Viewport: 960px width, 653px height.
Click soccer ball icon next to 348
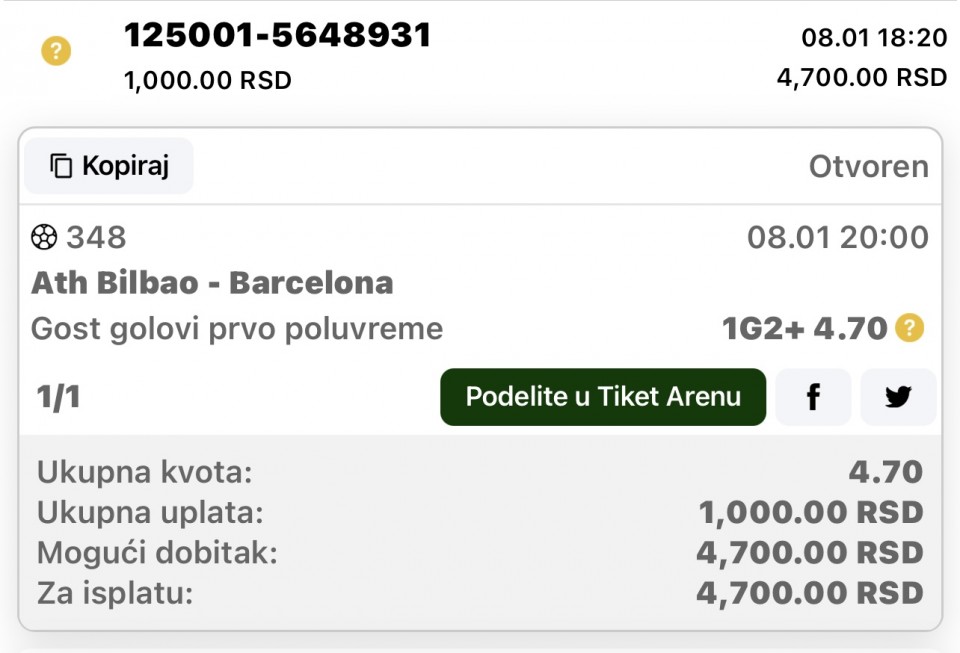pyautogui.click(x=44, y=237)
